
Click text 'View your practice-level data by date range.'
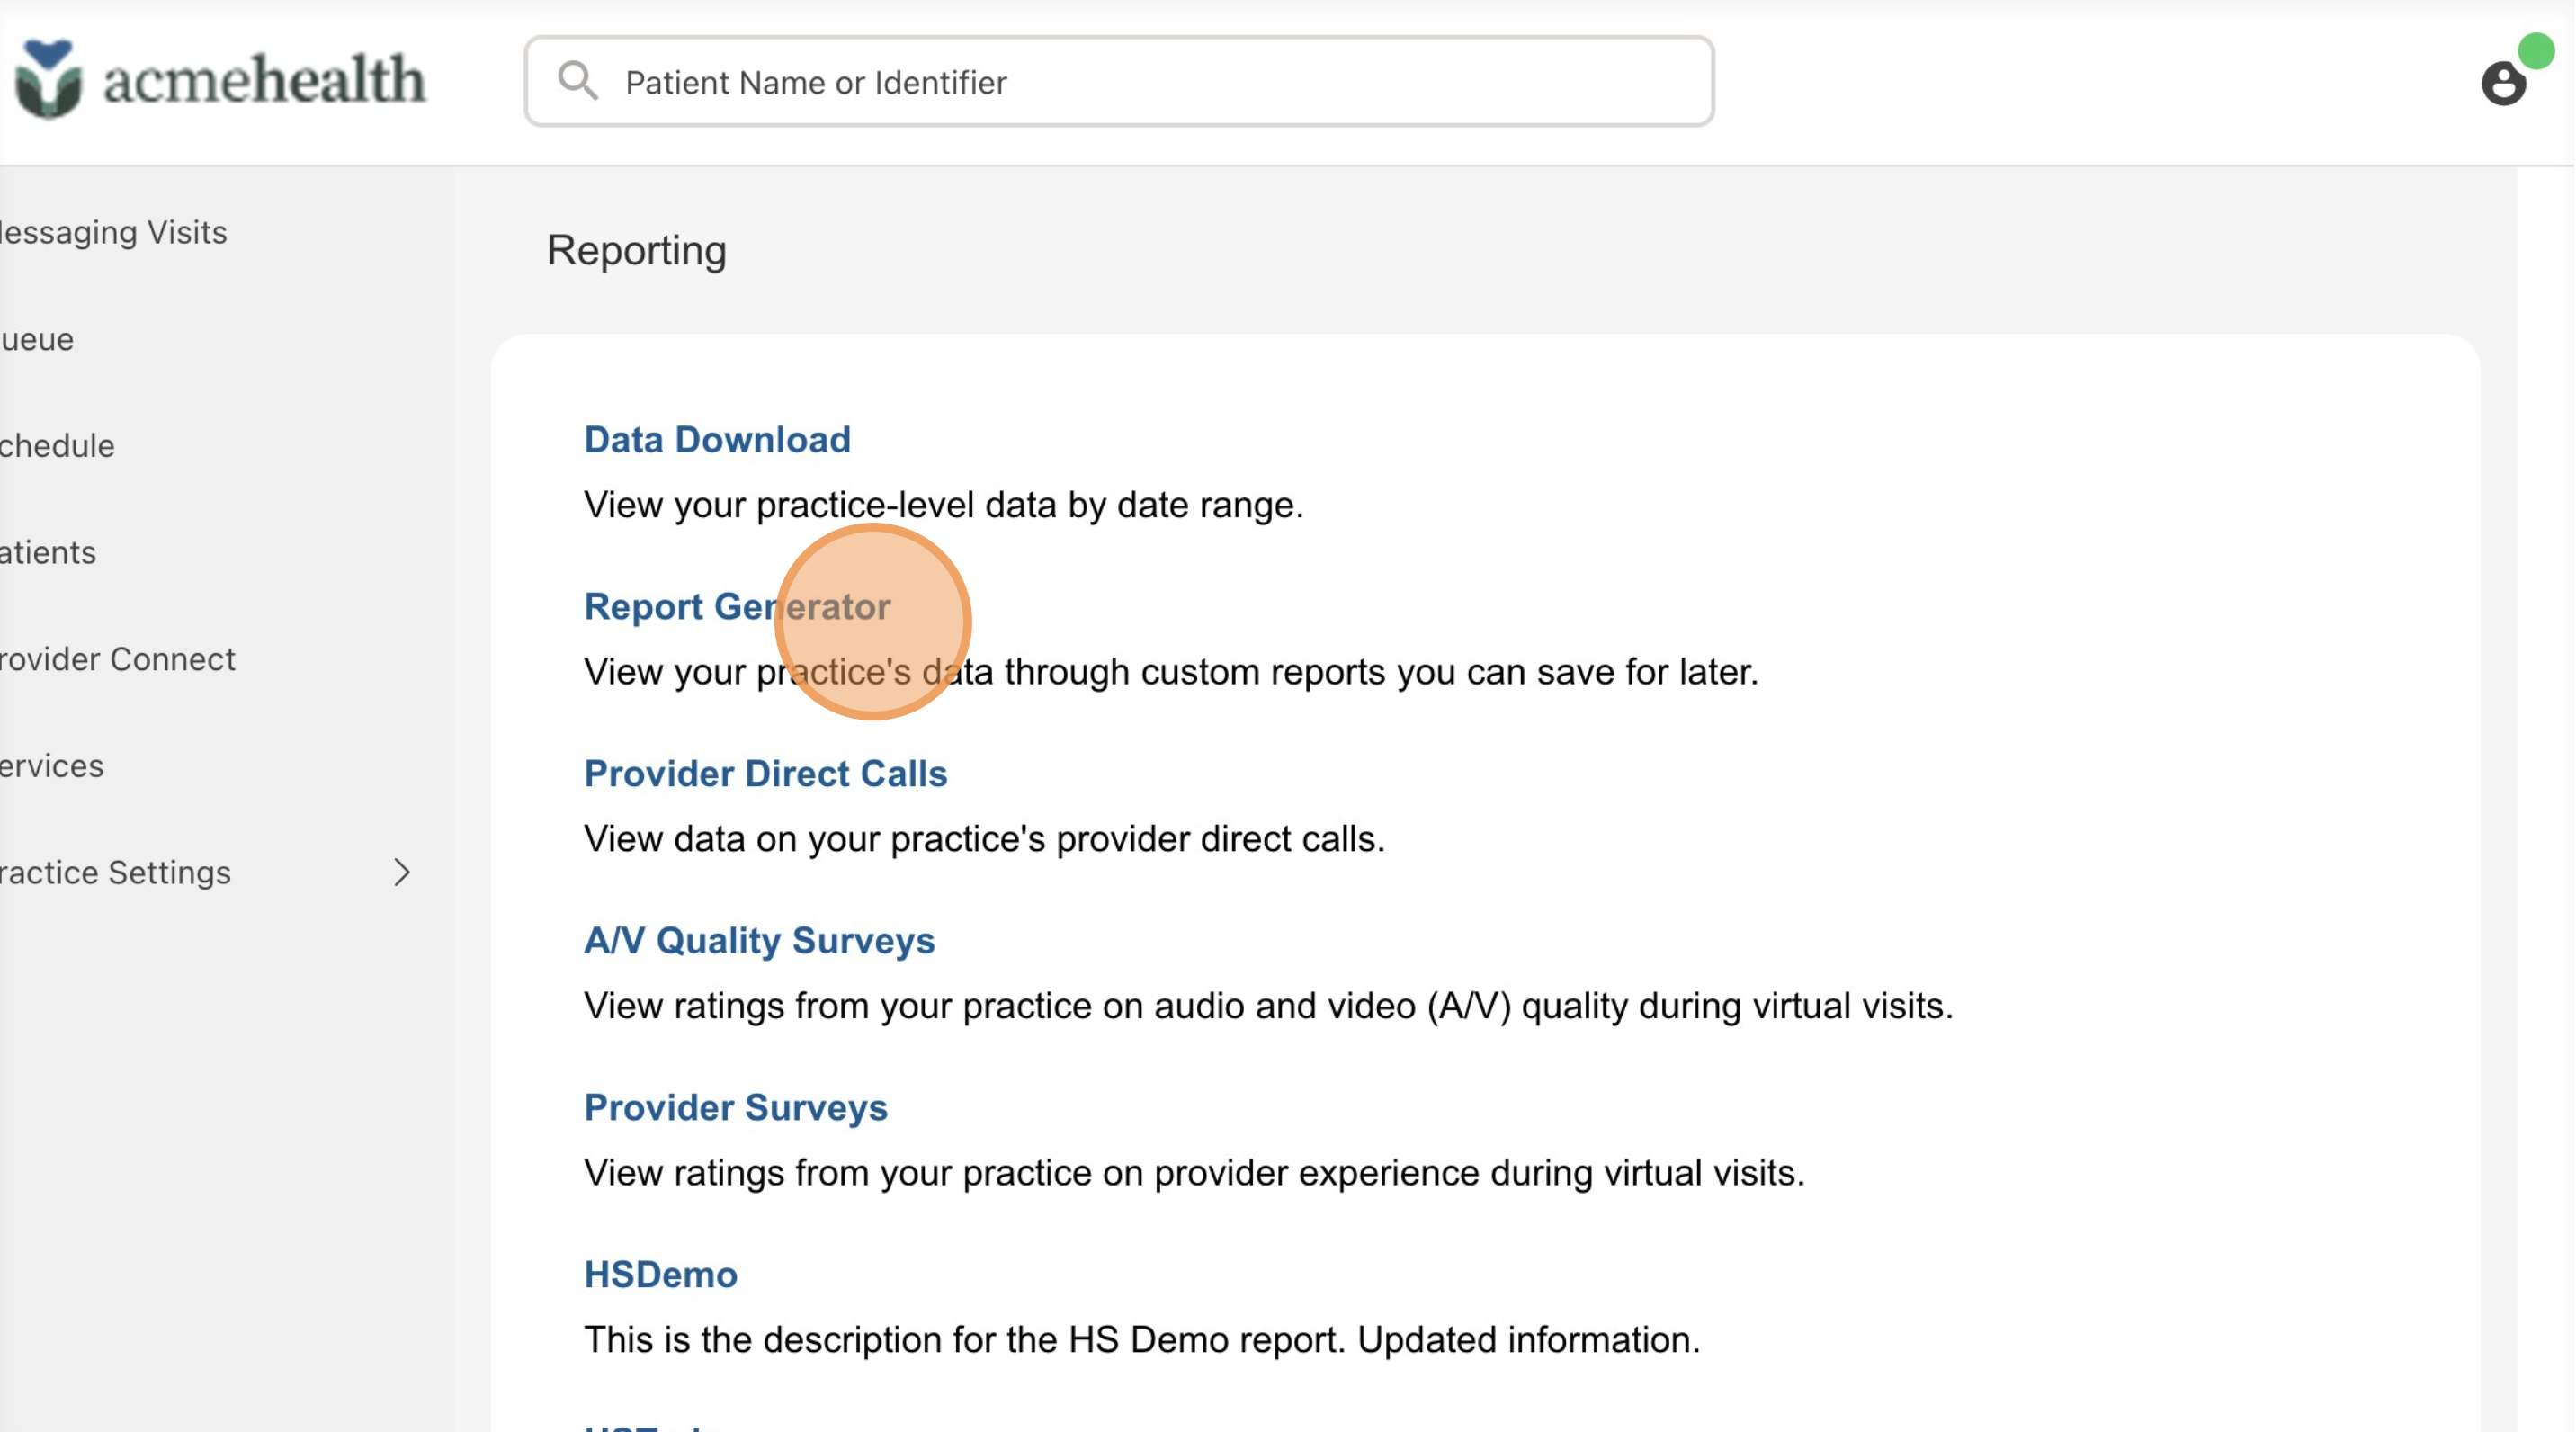943,505
